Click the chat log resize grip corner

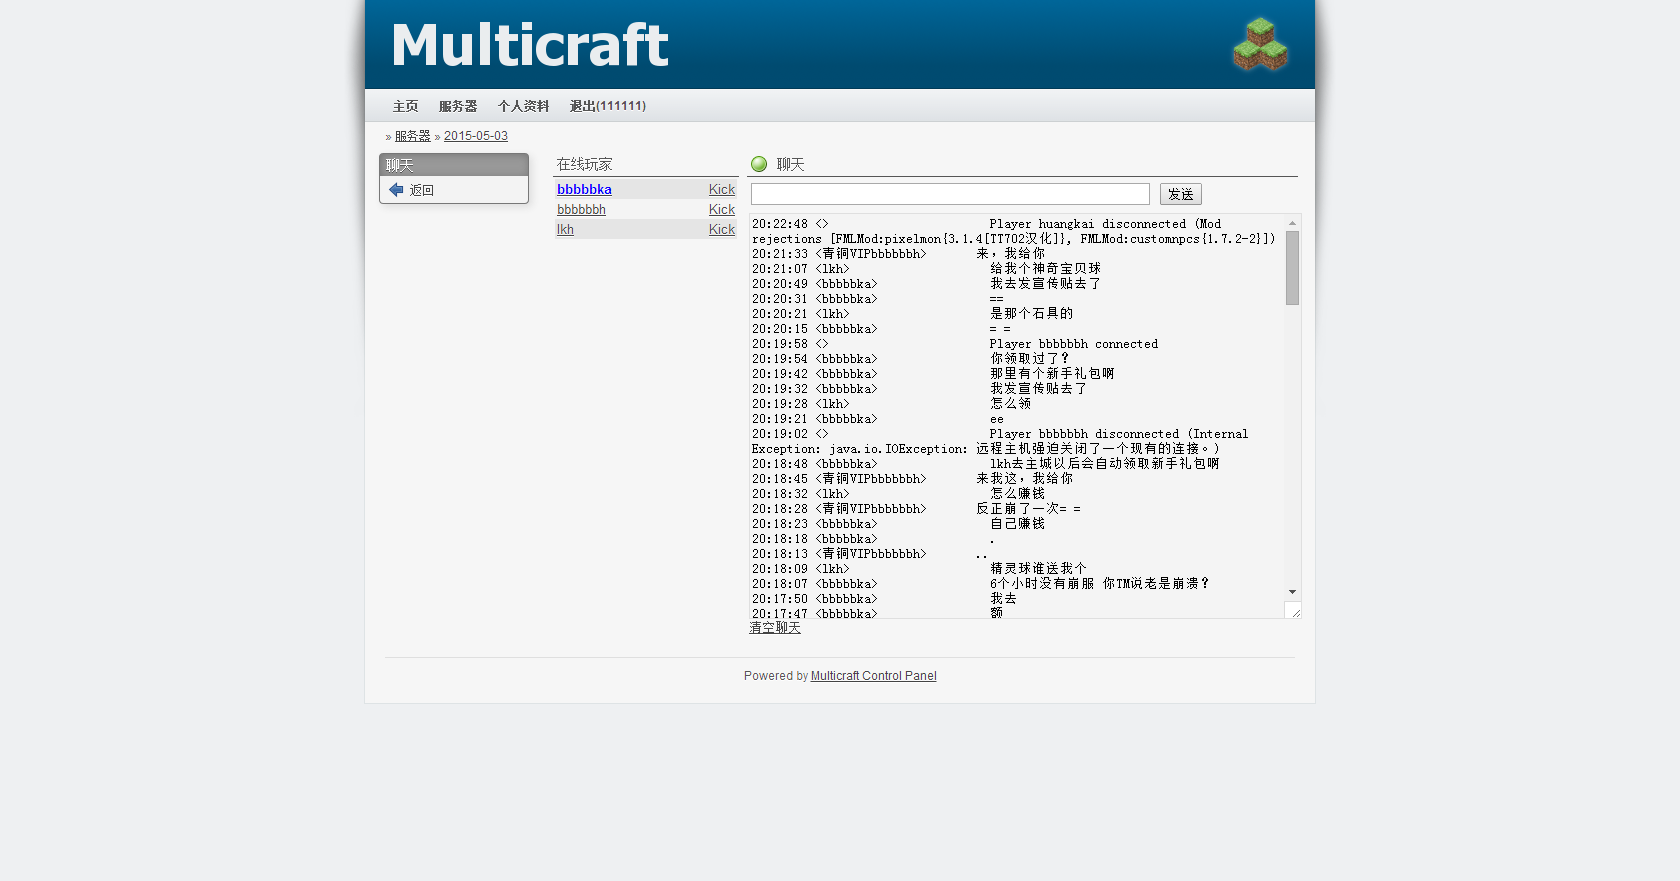1295,612
